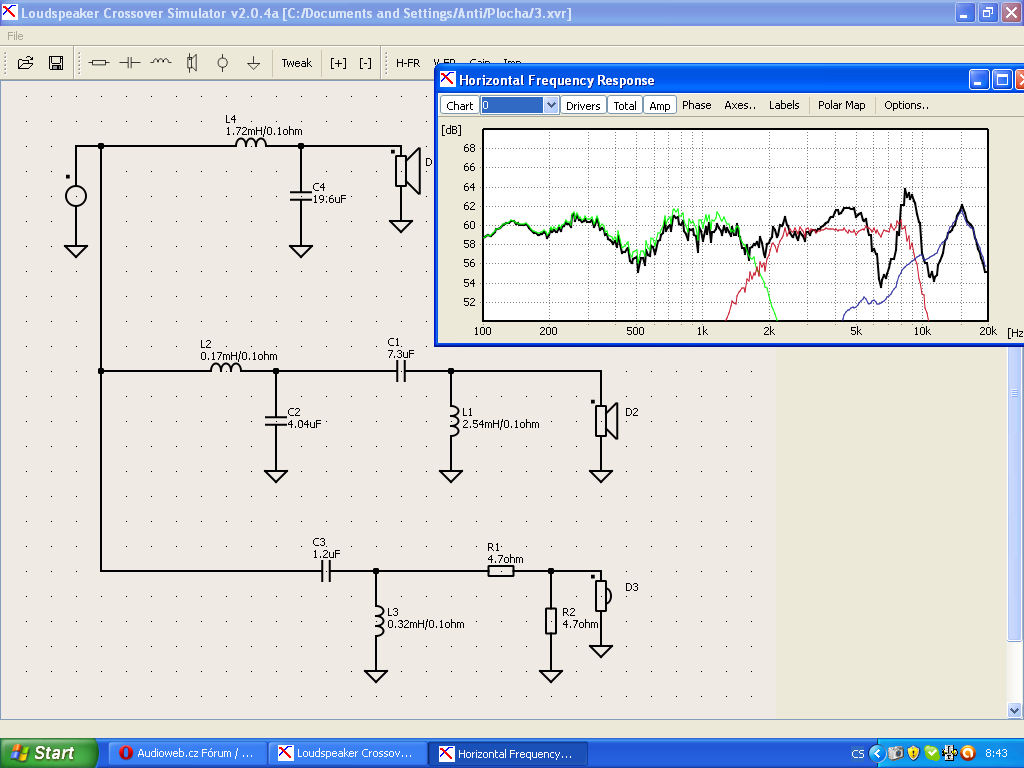Click the [+] zoom in button
1024x768 pixels.
click(x=338, y=63)
